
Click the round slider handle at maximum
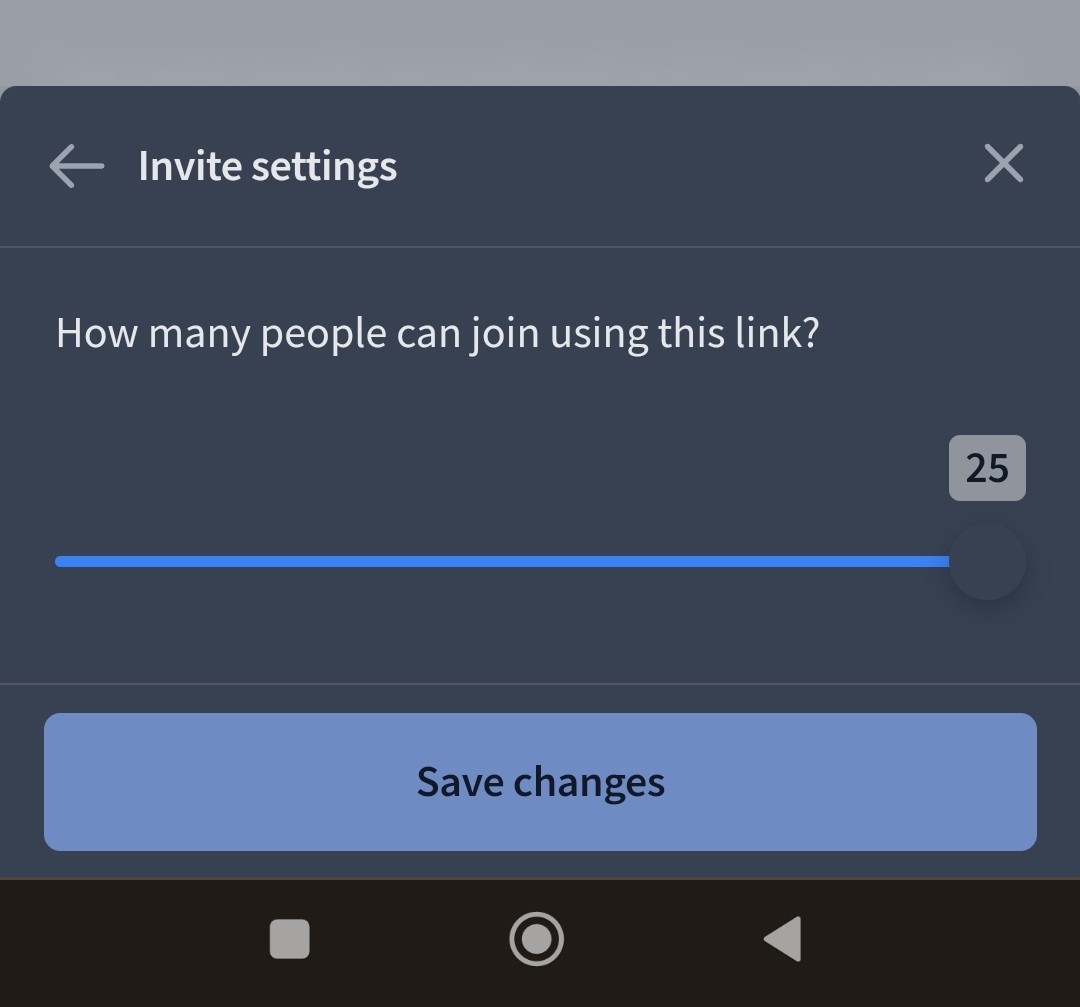point(987,562)
